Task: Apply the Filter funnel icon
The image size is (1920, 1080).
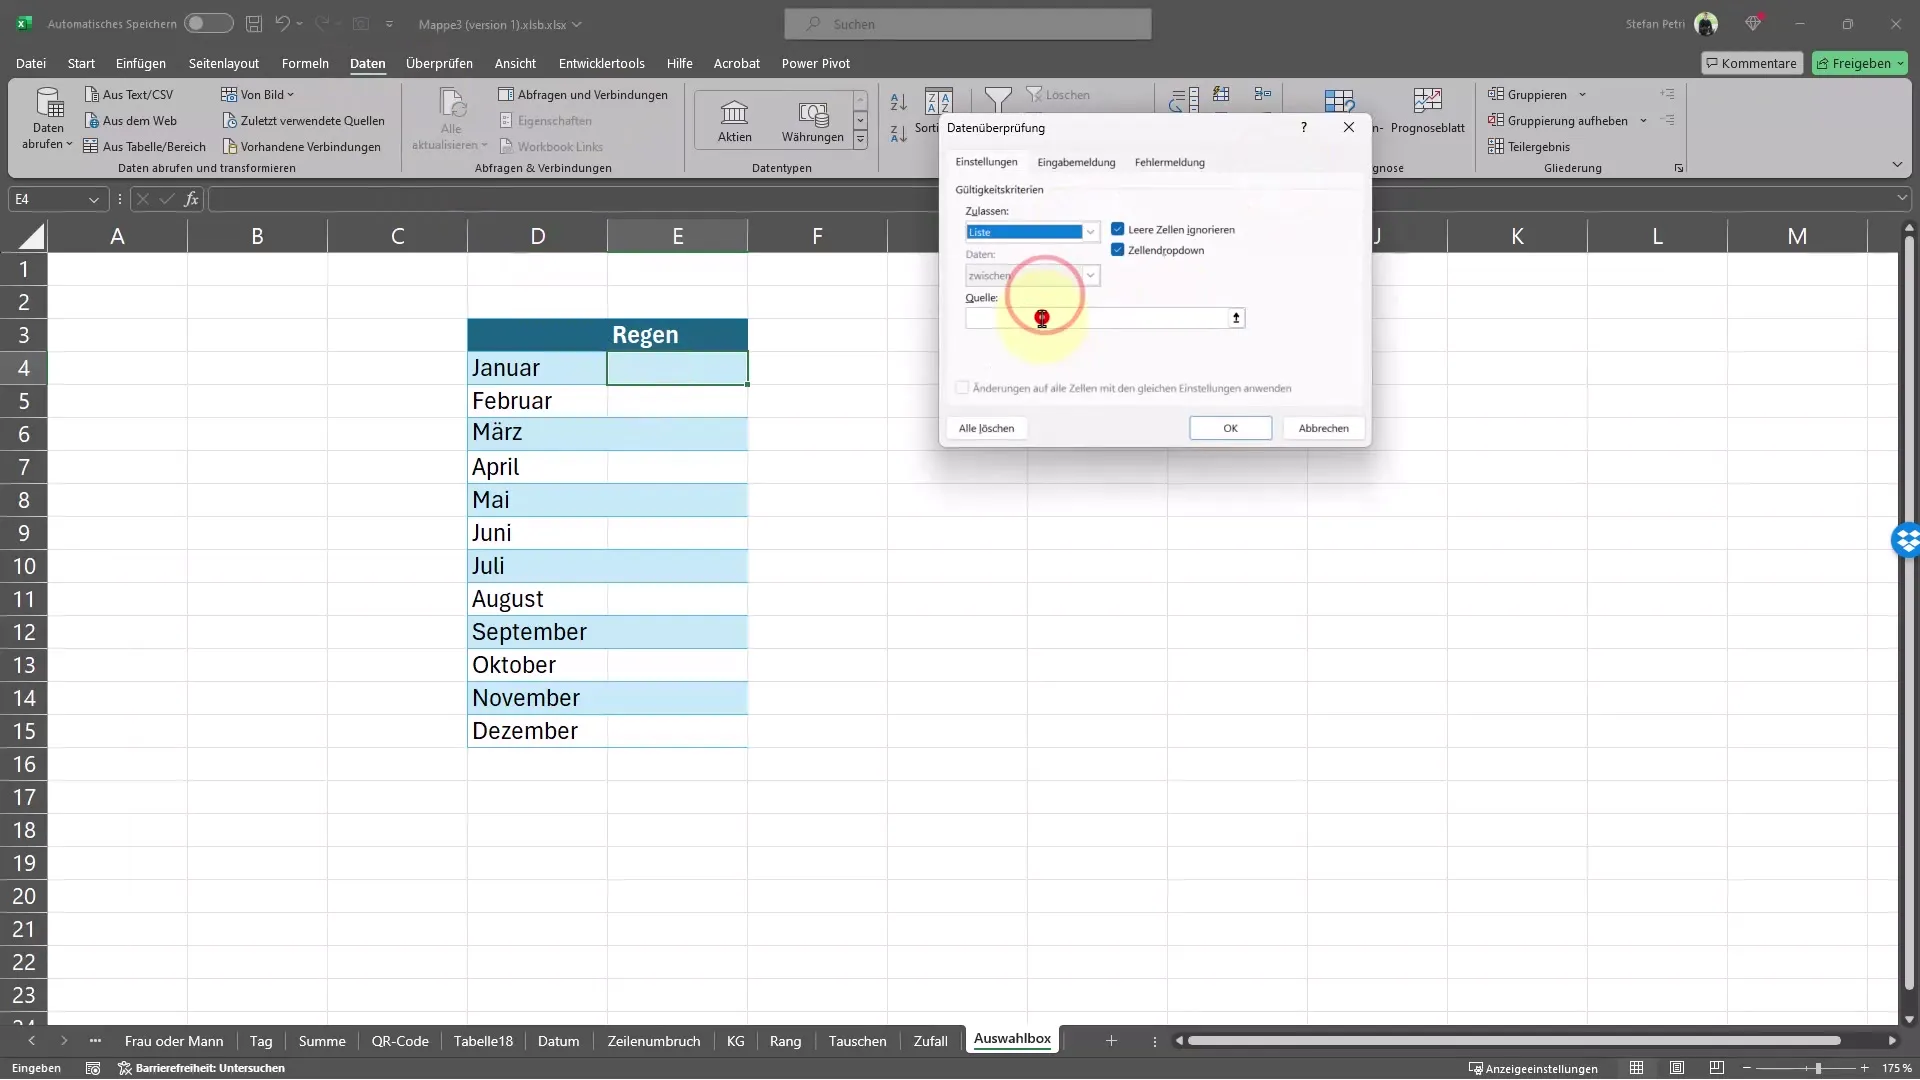Action: point(997,99)
